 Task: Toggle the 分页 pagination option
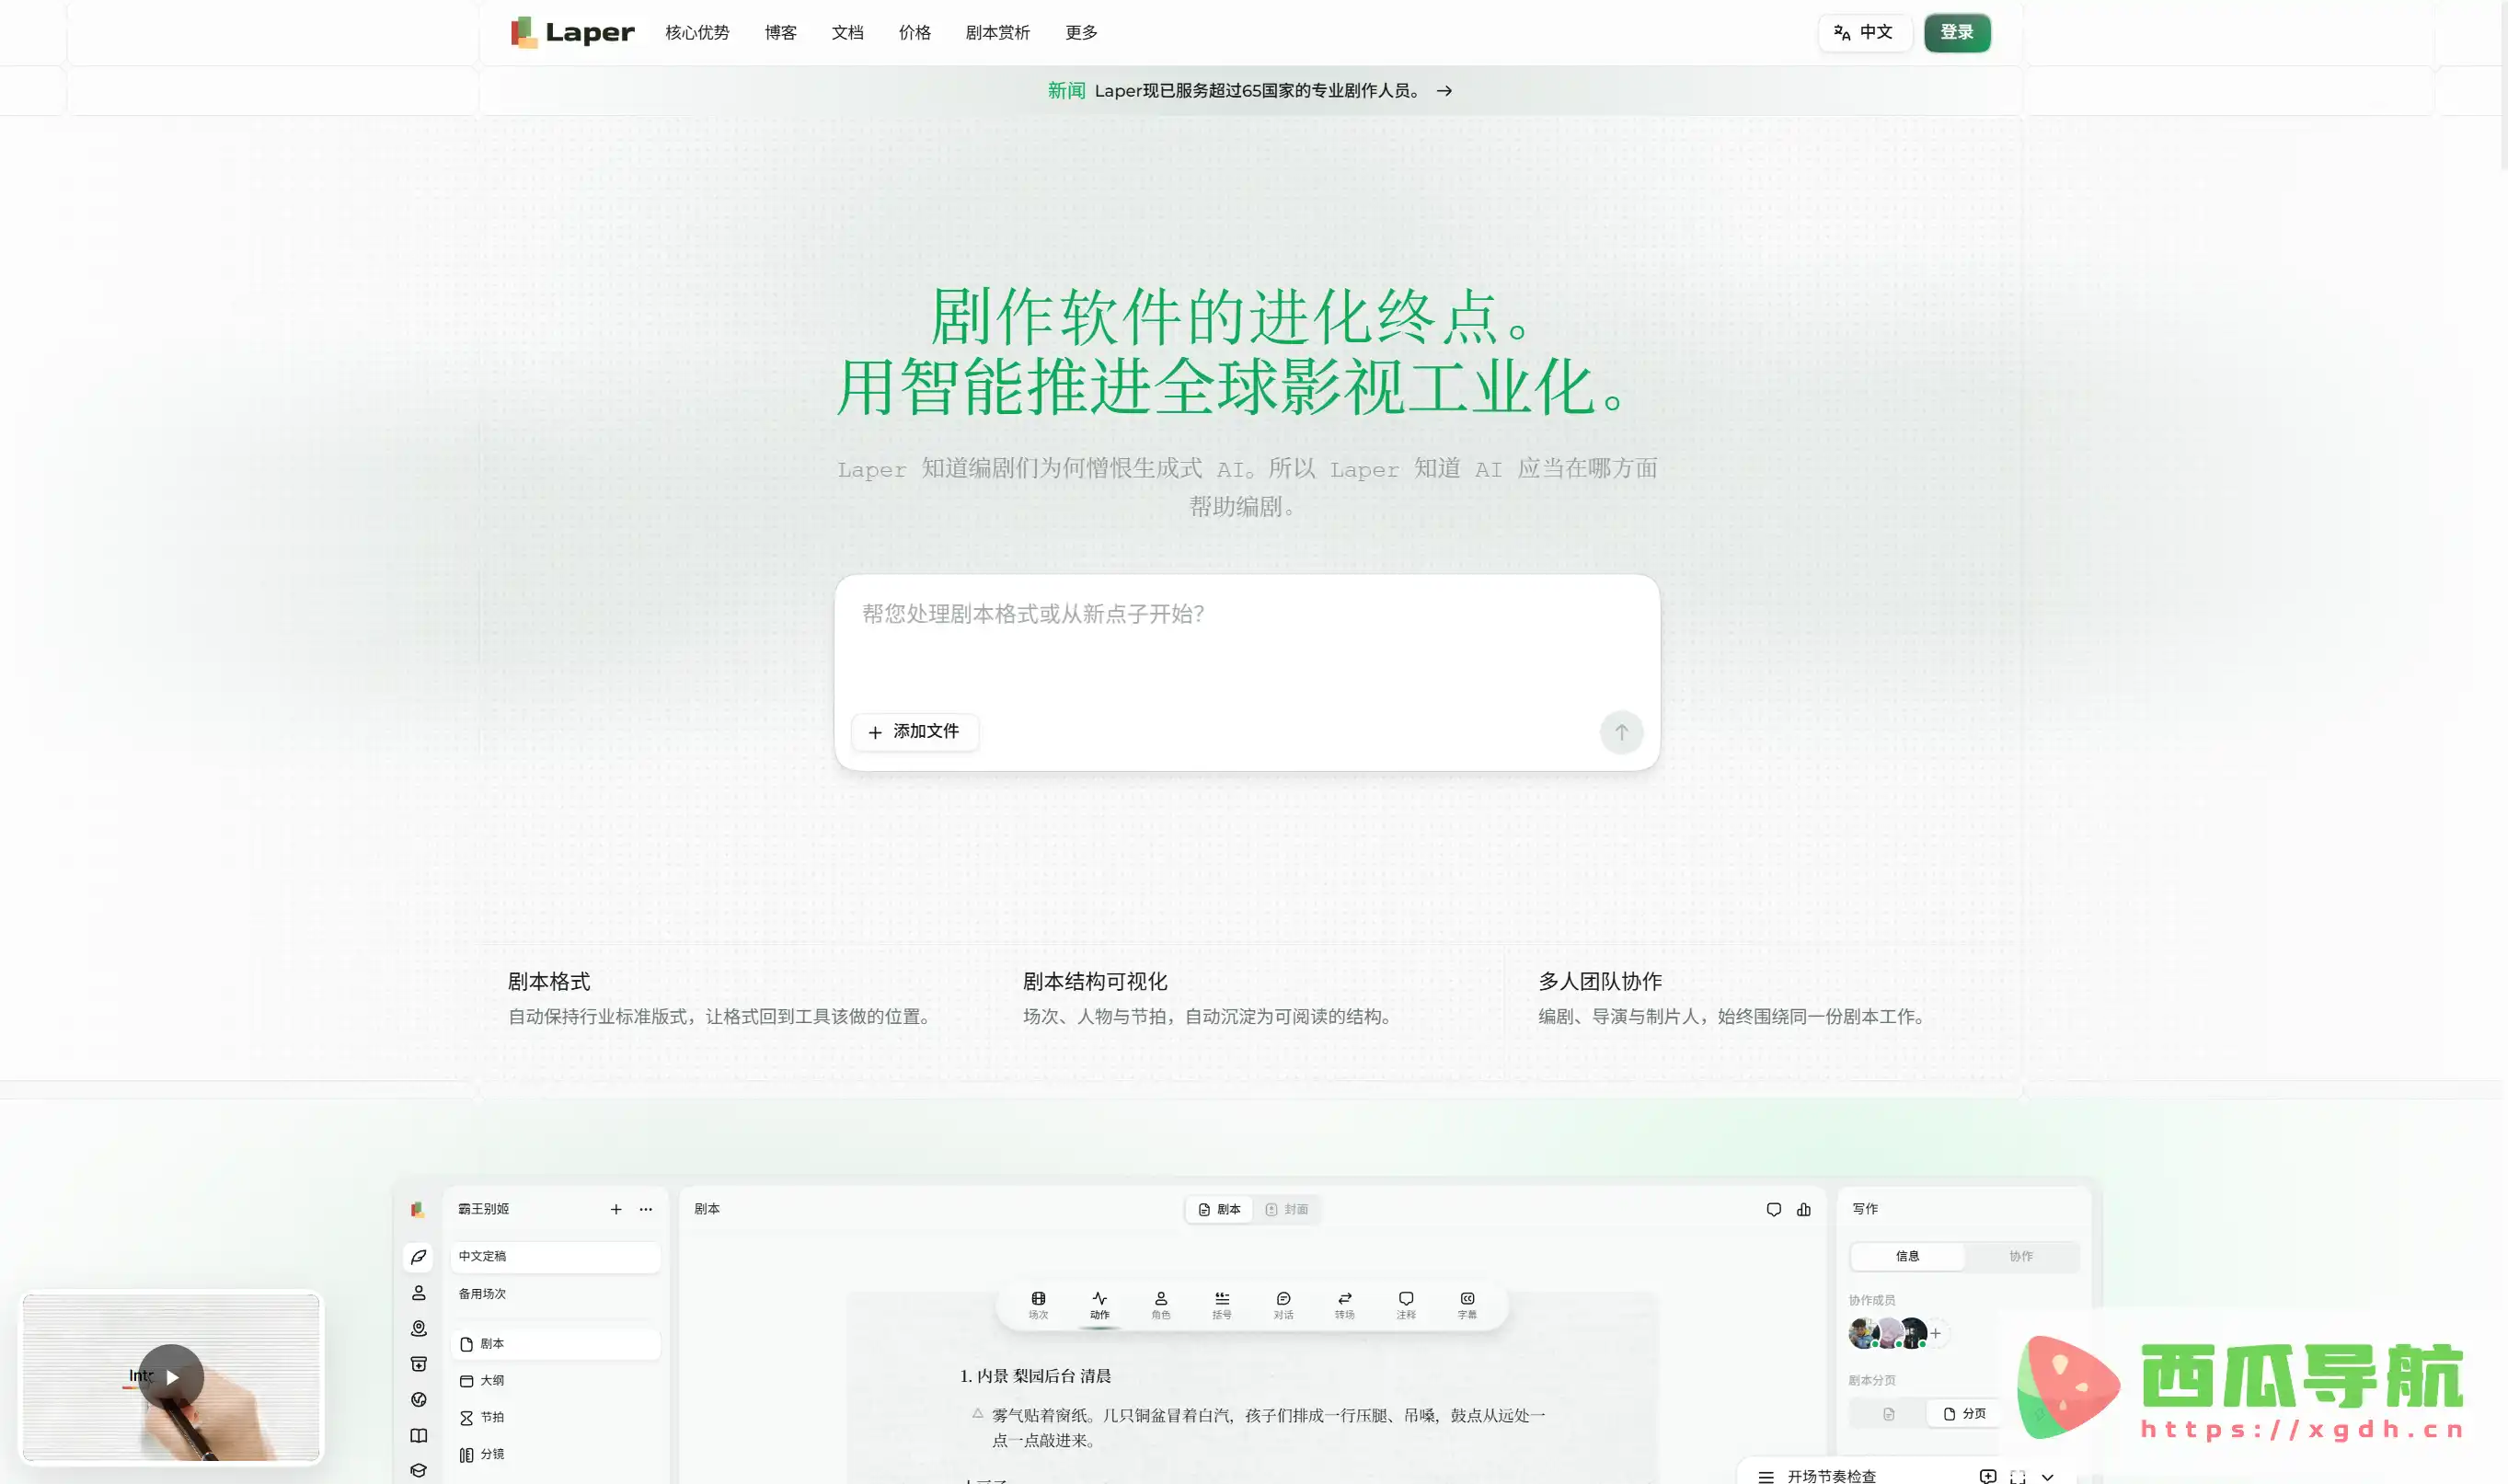coord(1964,1413)
